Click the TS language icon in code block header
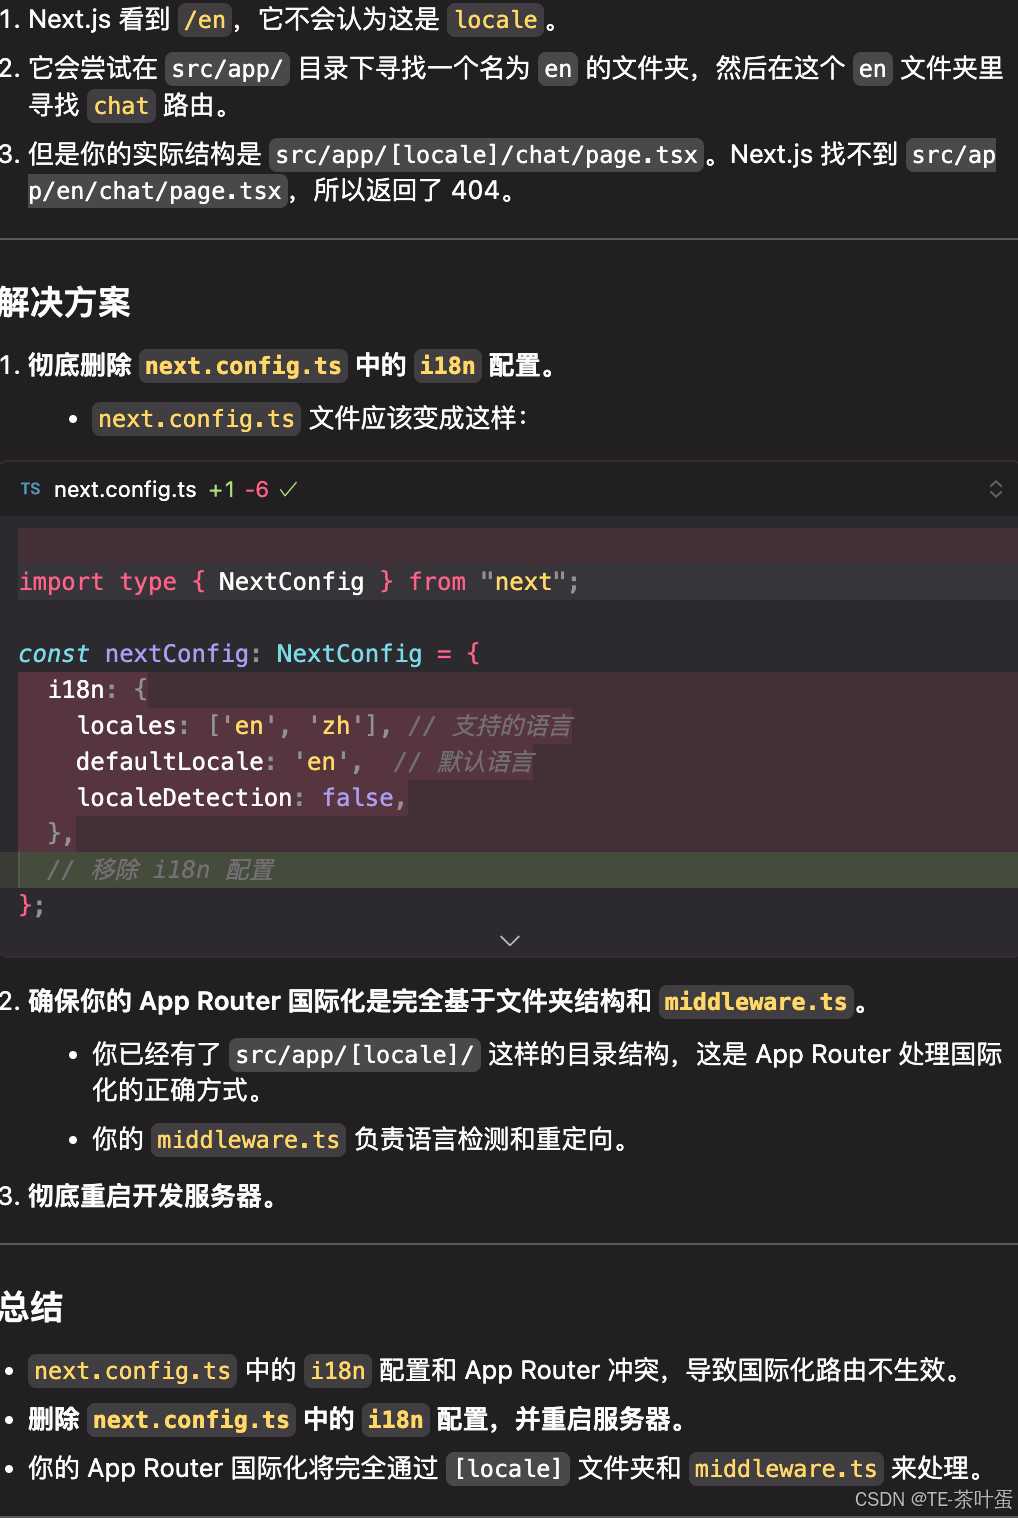Viewport: 1018px width, 1518px height. click(x=30, y=489)
